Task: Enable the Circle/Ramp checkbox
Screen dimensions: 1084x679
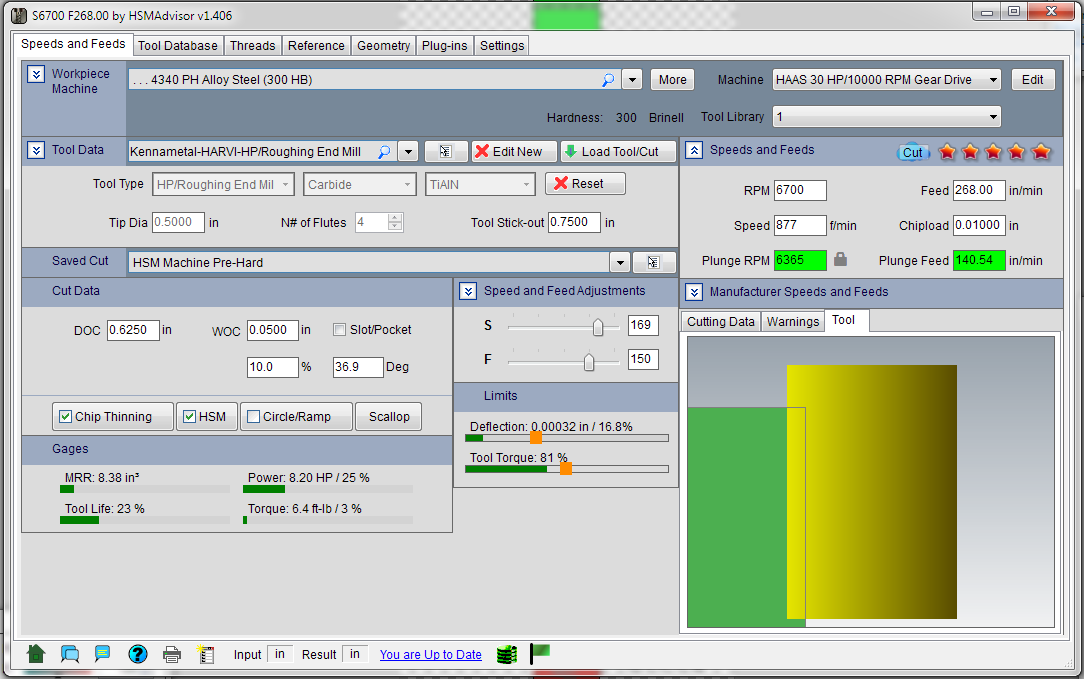Action: tap(254, 416)
